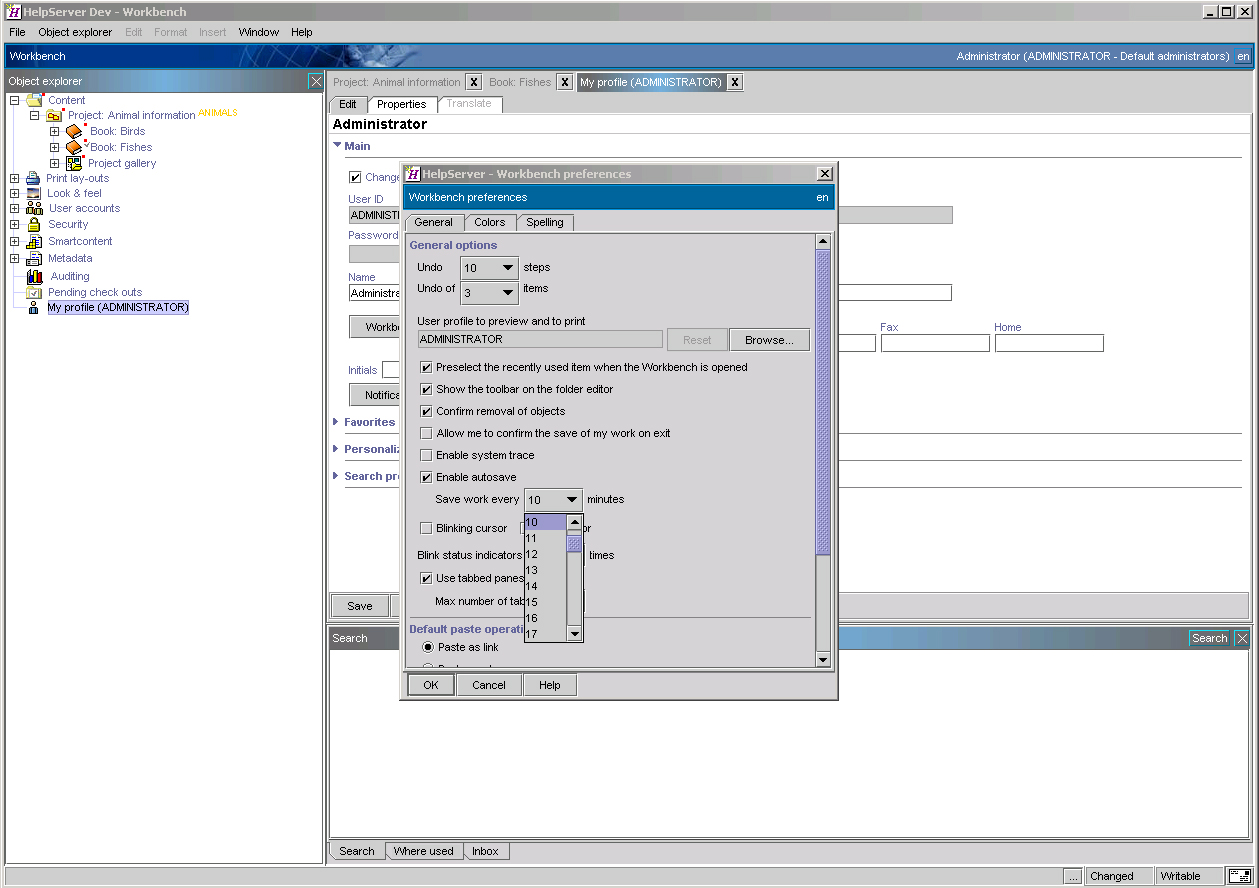Viewport: 1259px width, 888px height.
Task: Click the Pending check outs icon
Action: [x=34, y=292]
